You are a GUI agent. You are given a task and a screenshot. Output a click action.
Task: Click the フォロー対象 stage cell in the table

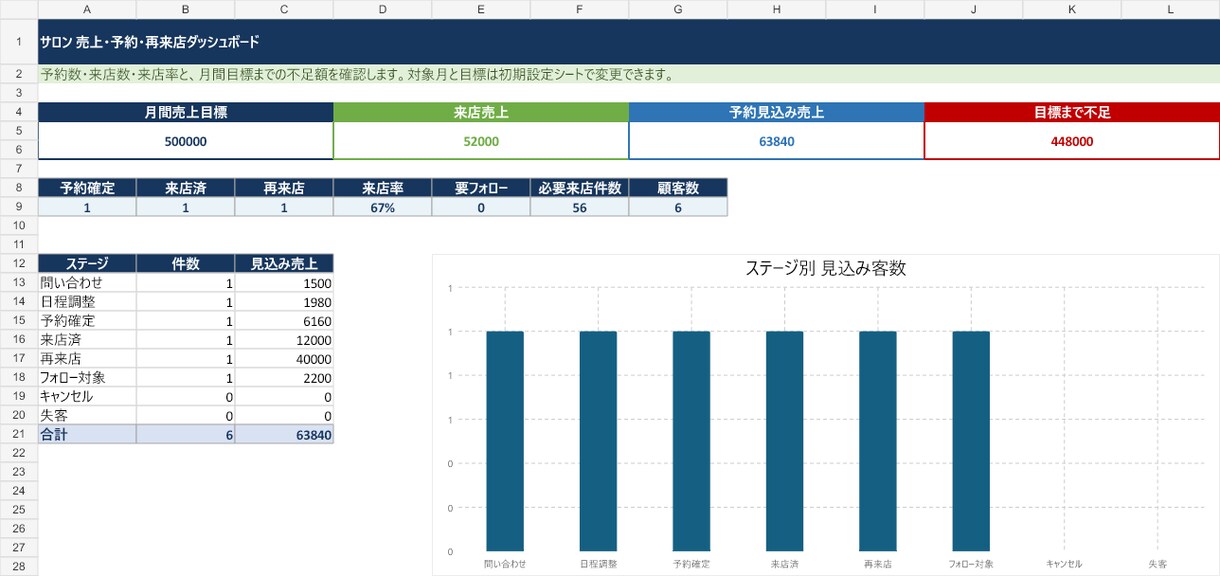pos(87,378)
